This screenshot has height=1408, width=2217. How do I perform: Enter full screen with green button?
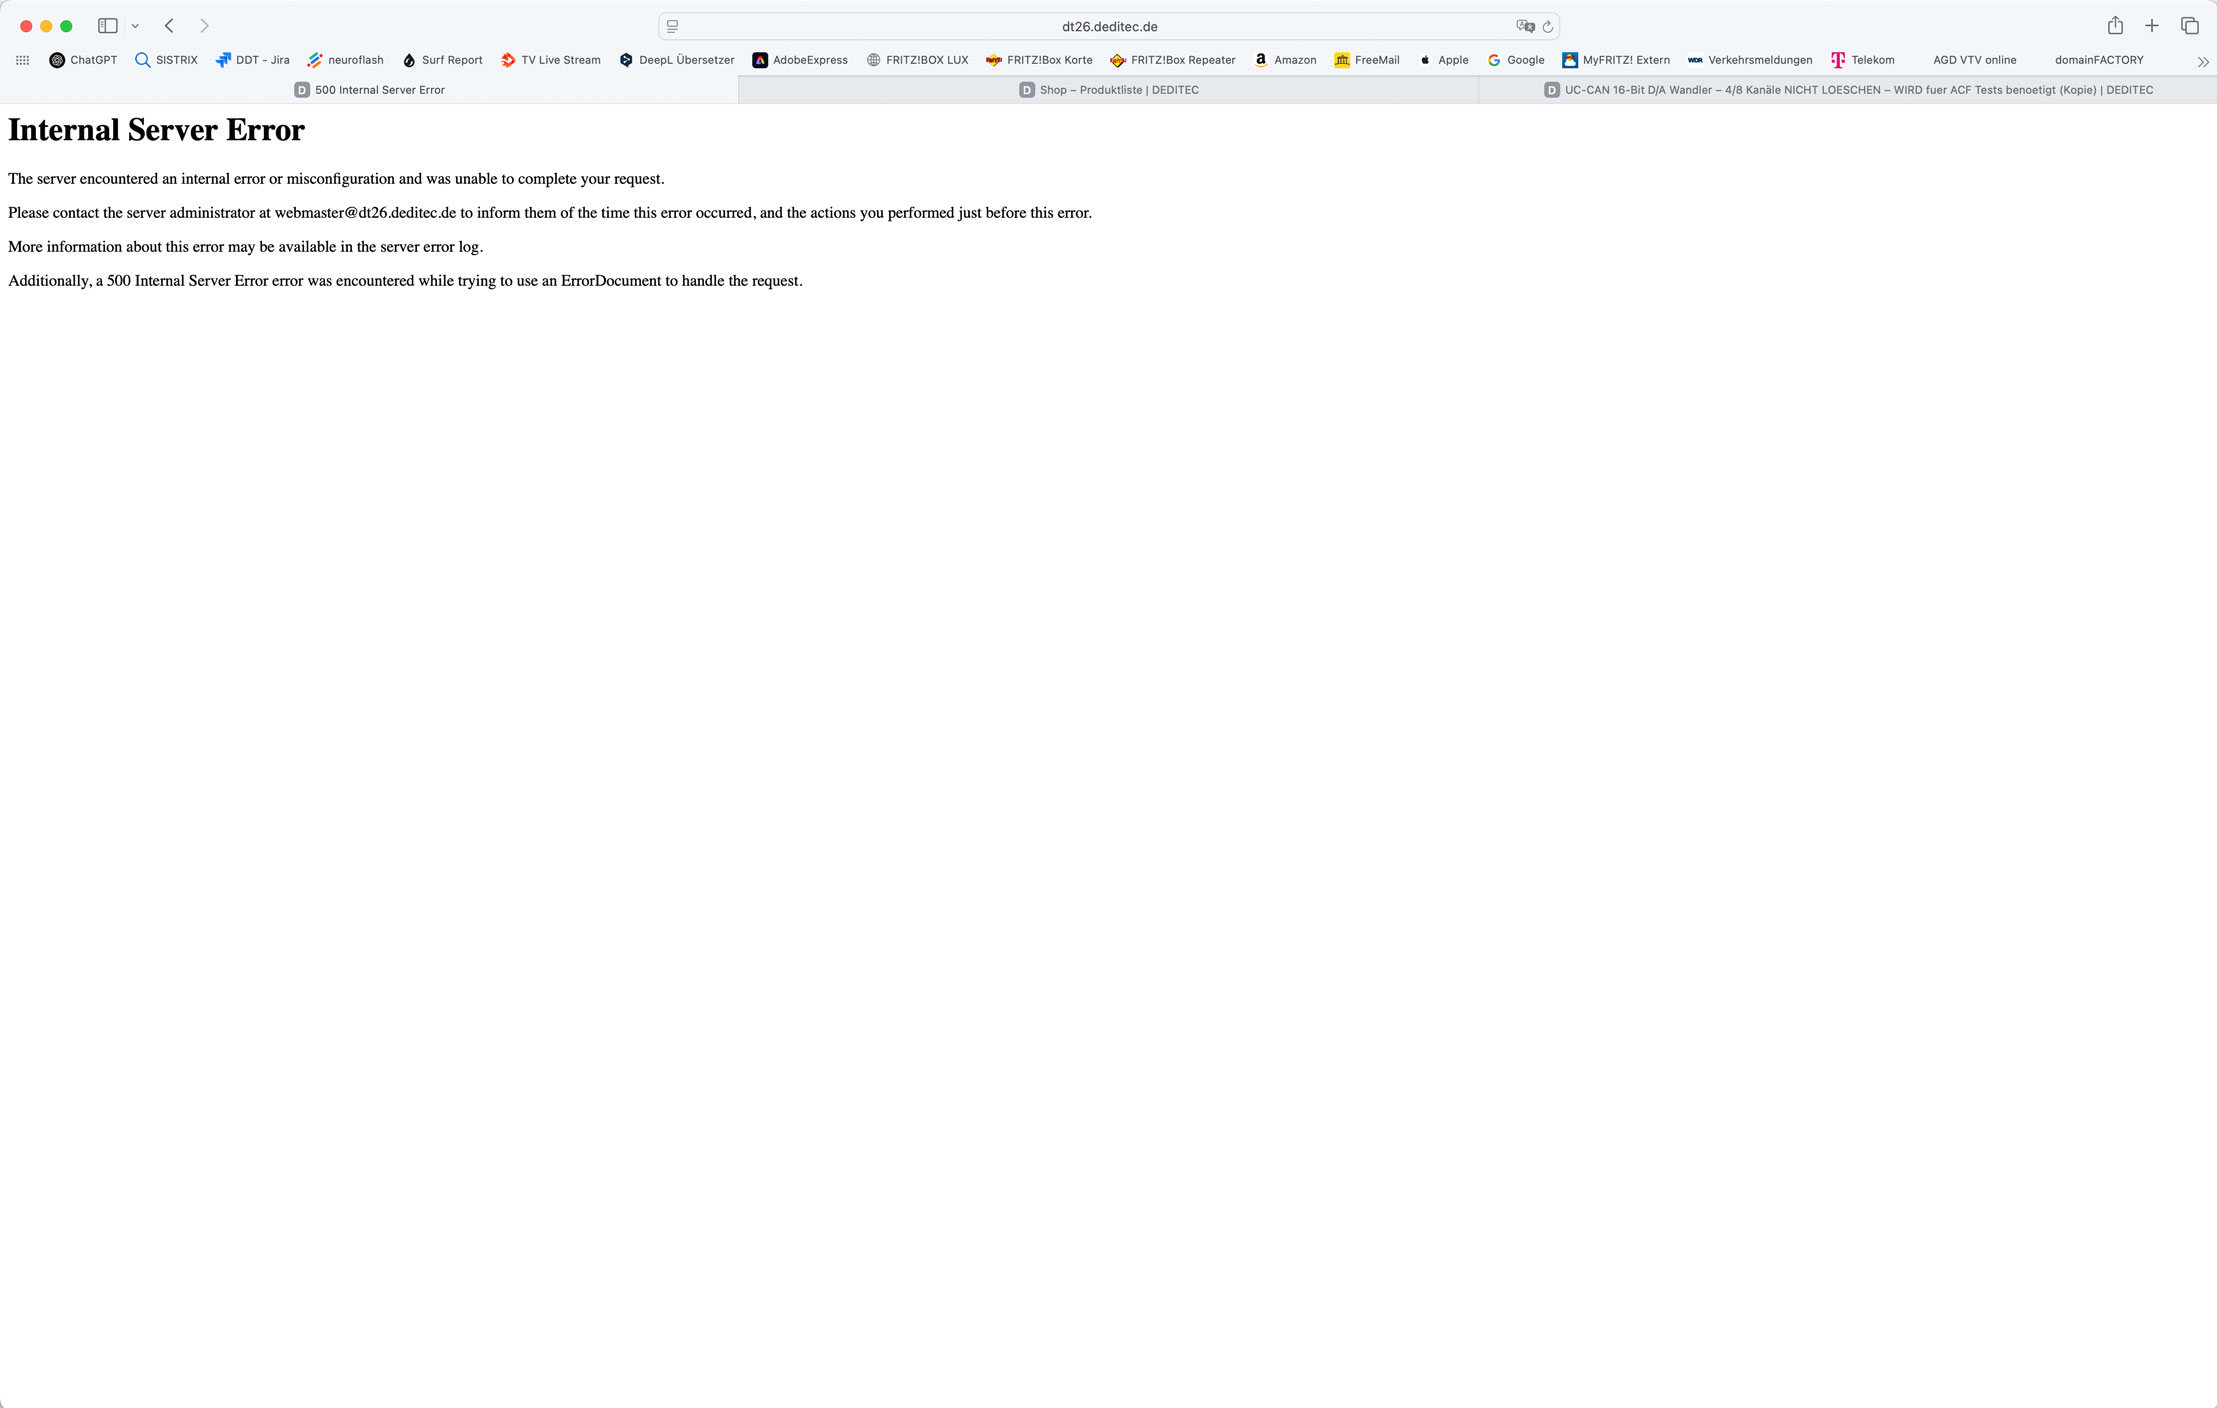(66, 26)
